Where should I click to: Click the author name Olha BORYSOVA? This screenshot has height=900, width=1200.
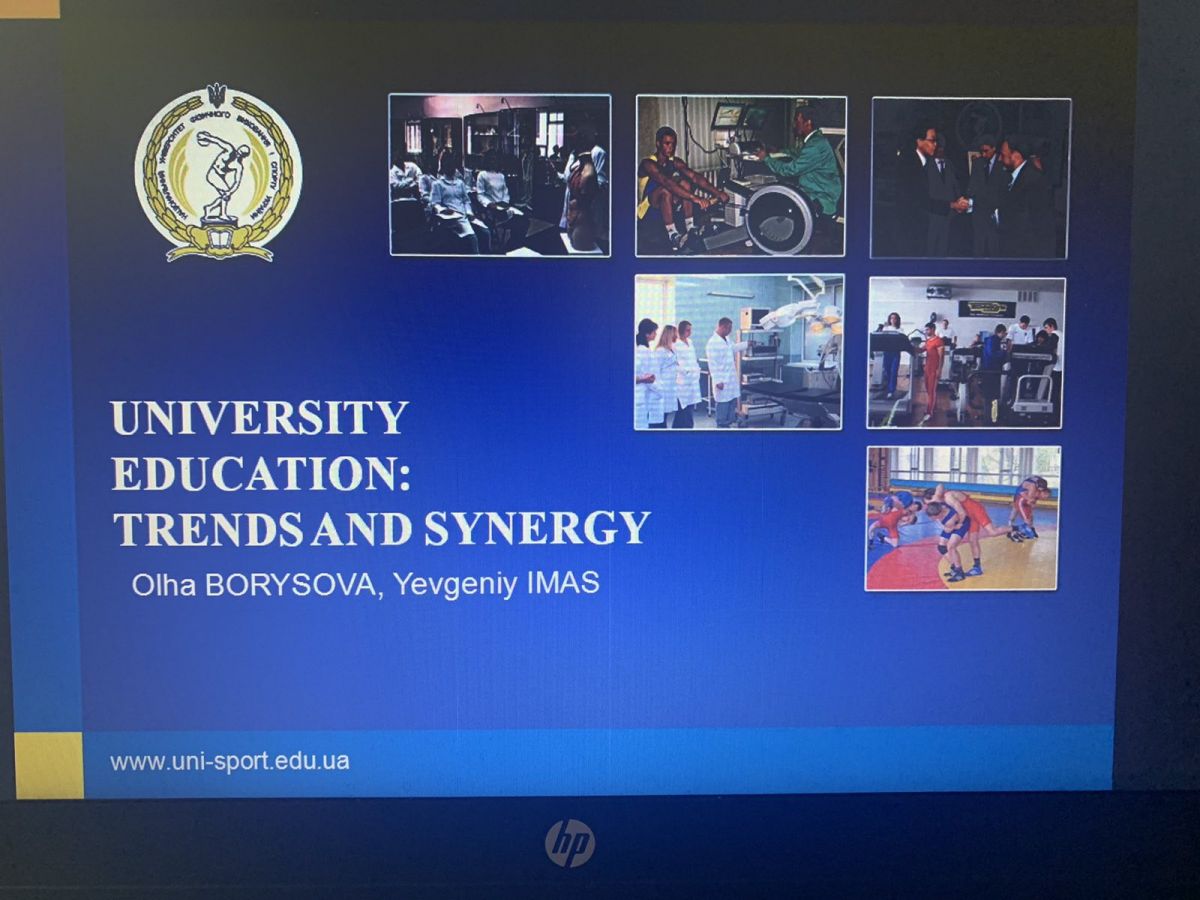[254, 585]
